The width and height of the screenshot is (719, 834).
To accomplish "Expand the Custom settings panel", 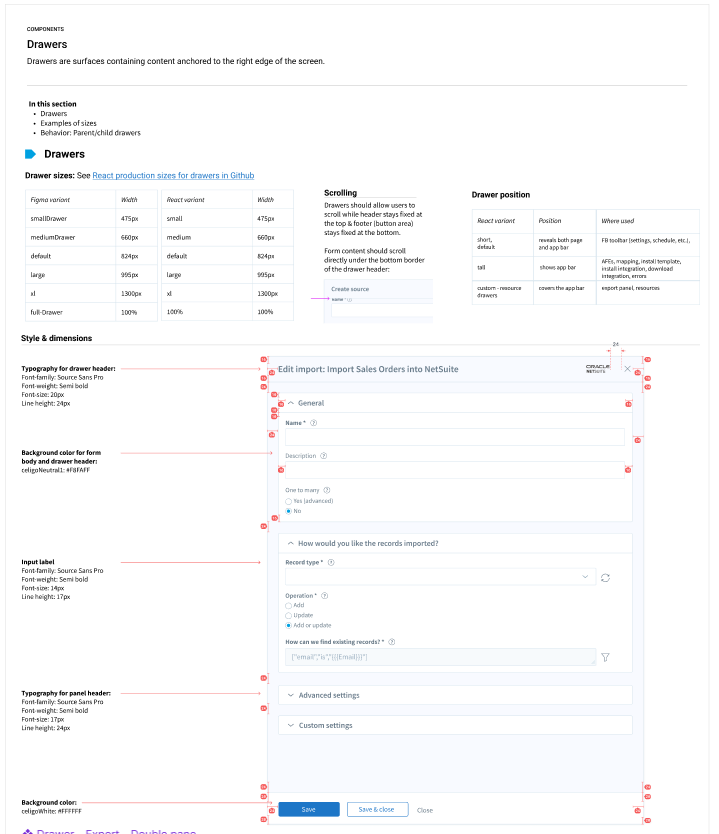I will coord(290,725).
